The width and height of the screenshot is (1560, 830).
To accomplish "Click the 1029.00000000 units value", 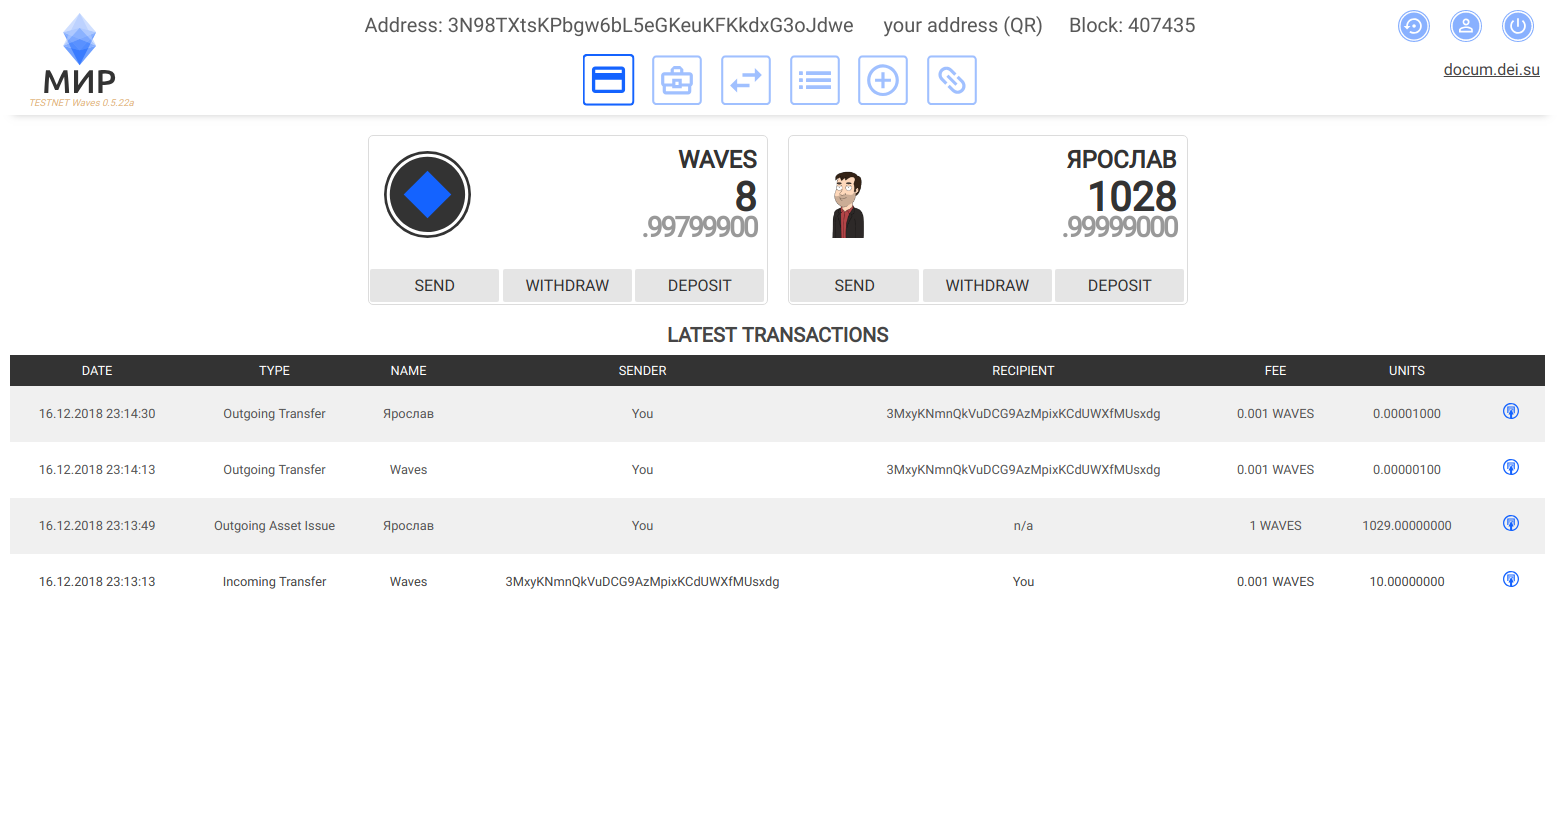I will click(1406, 526).
